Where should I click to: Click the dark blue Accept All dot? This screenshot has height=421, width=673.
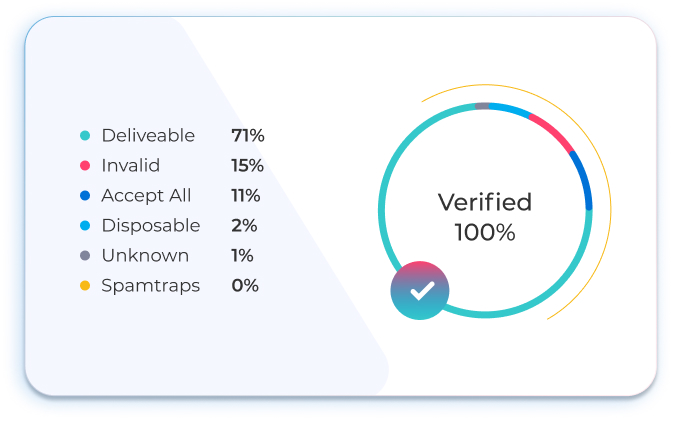[85, 196]
